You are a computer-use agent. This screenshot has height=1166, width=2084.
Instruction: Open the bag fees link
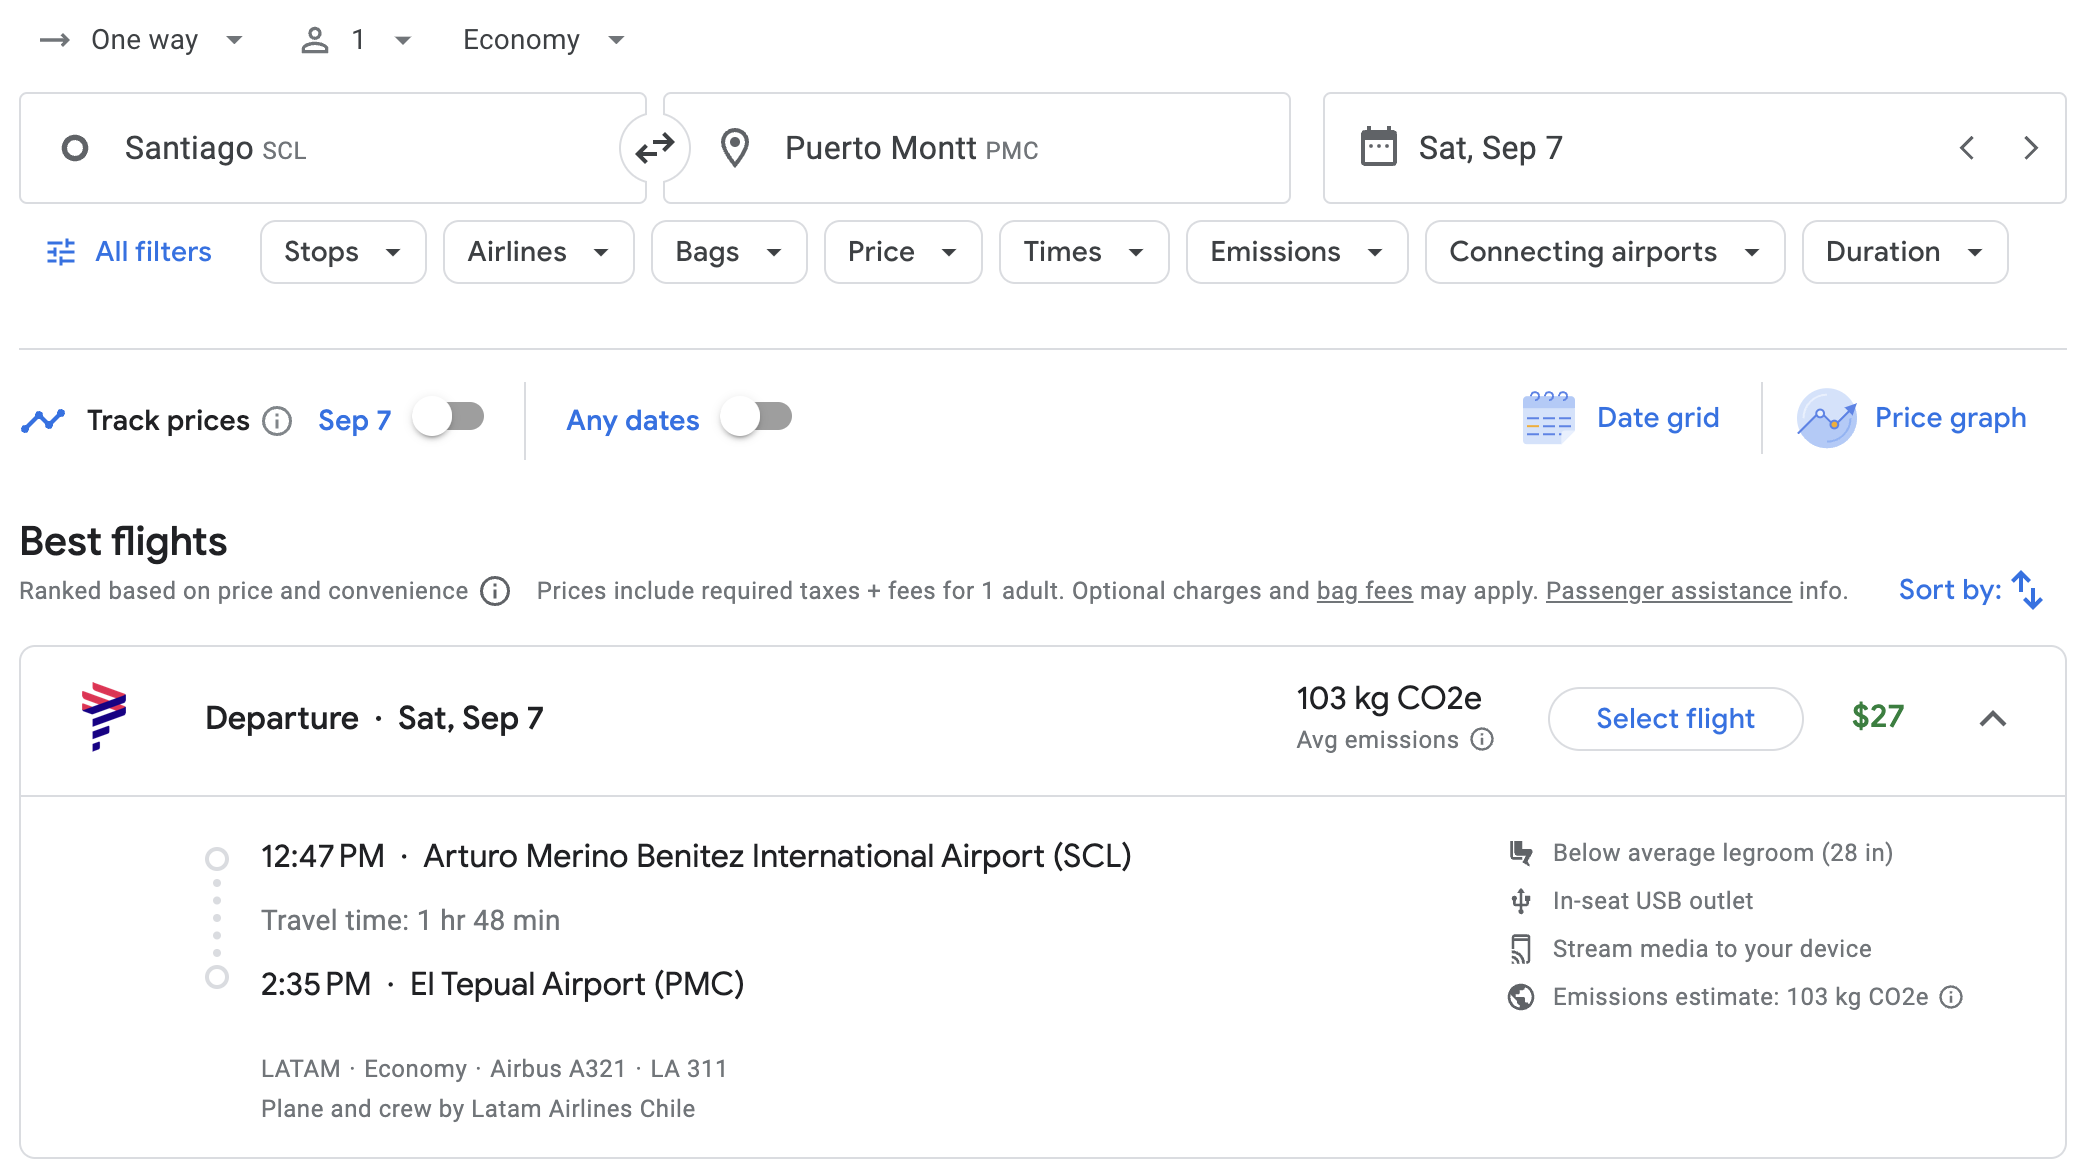point(1364,591)
